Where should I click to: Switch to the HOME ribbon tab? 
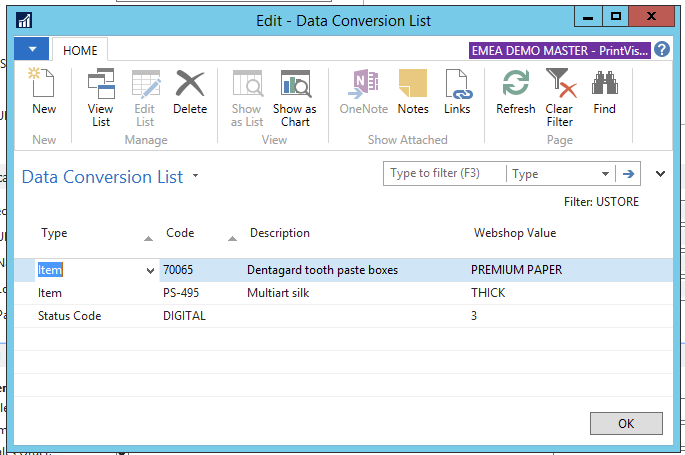coord(80,49)
